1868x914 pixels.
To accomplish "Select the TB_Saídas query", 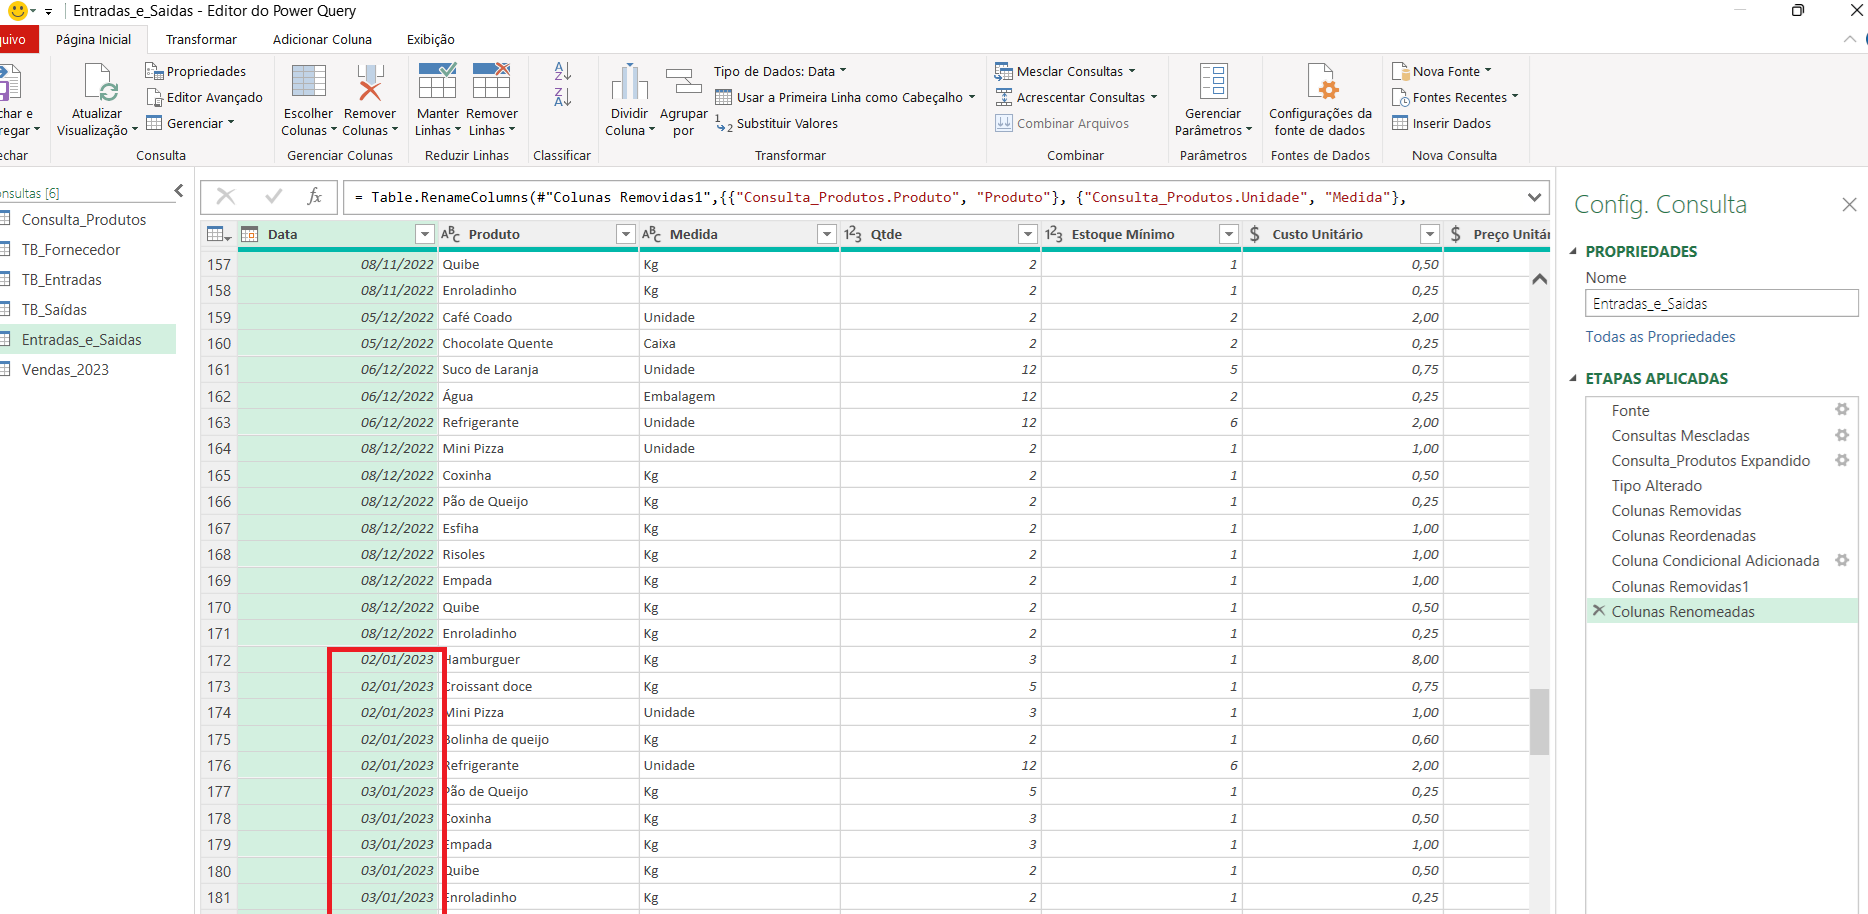I will [54, 309].
